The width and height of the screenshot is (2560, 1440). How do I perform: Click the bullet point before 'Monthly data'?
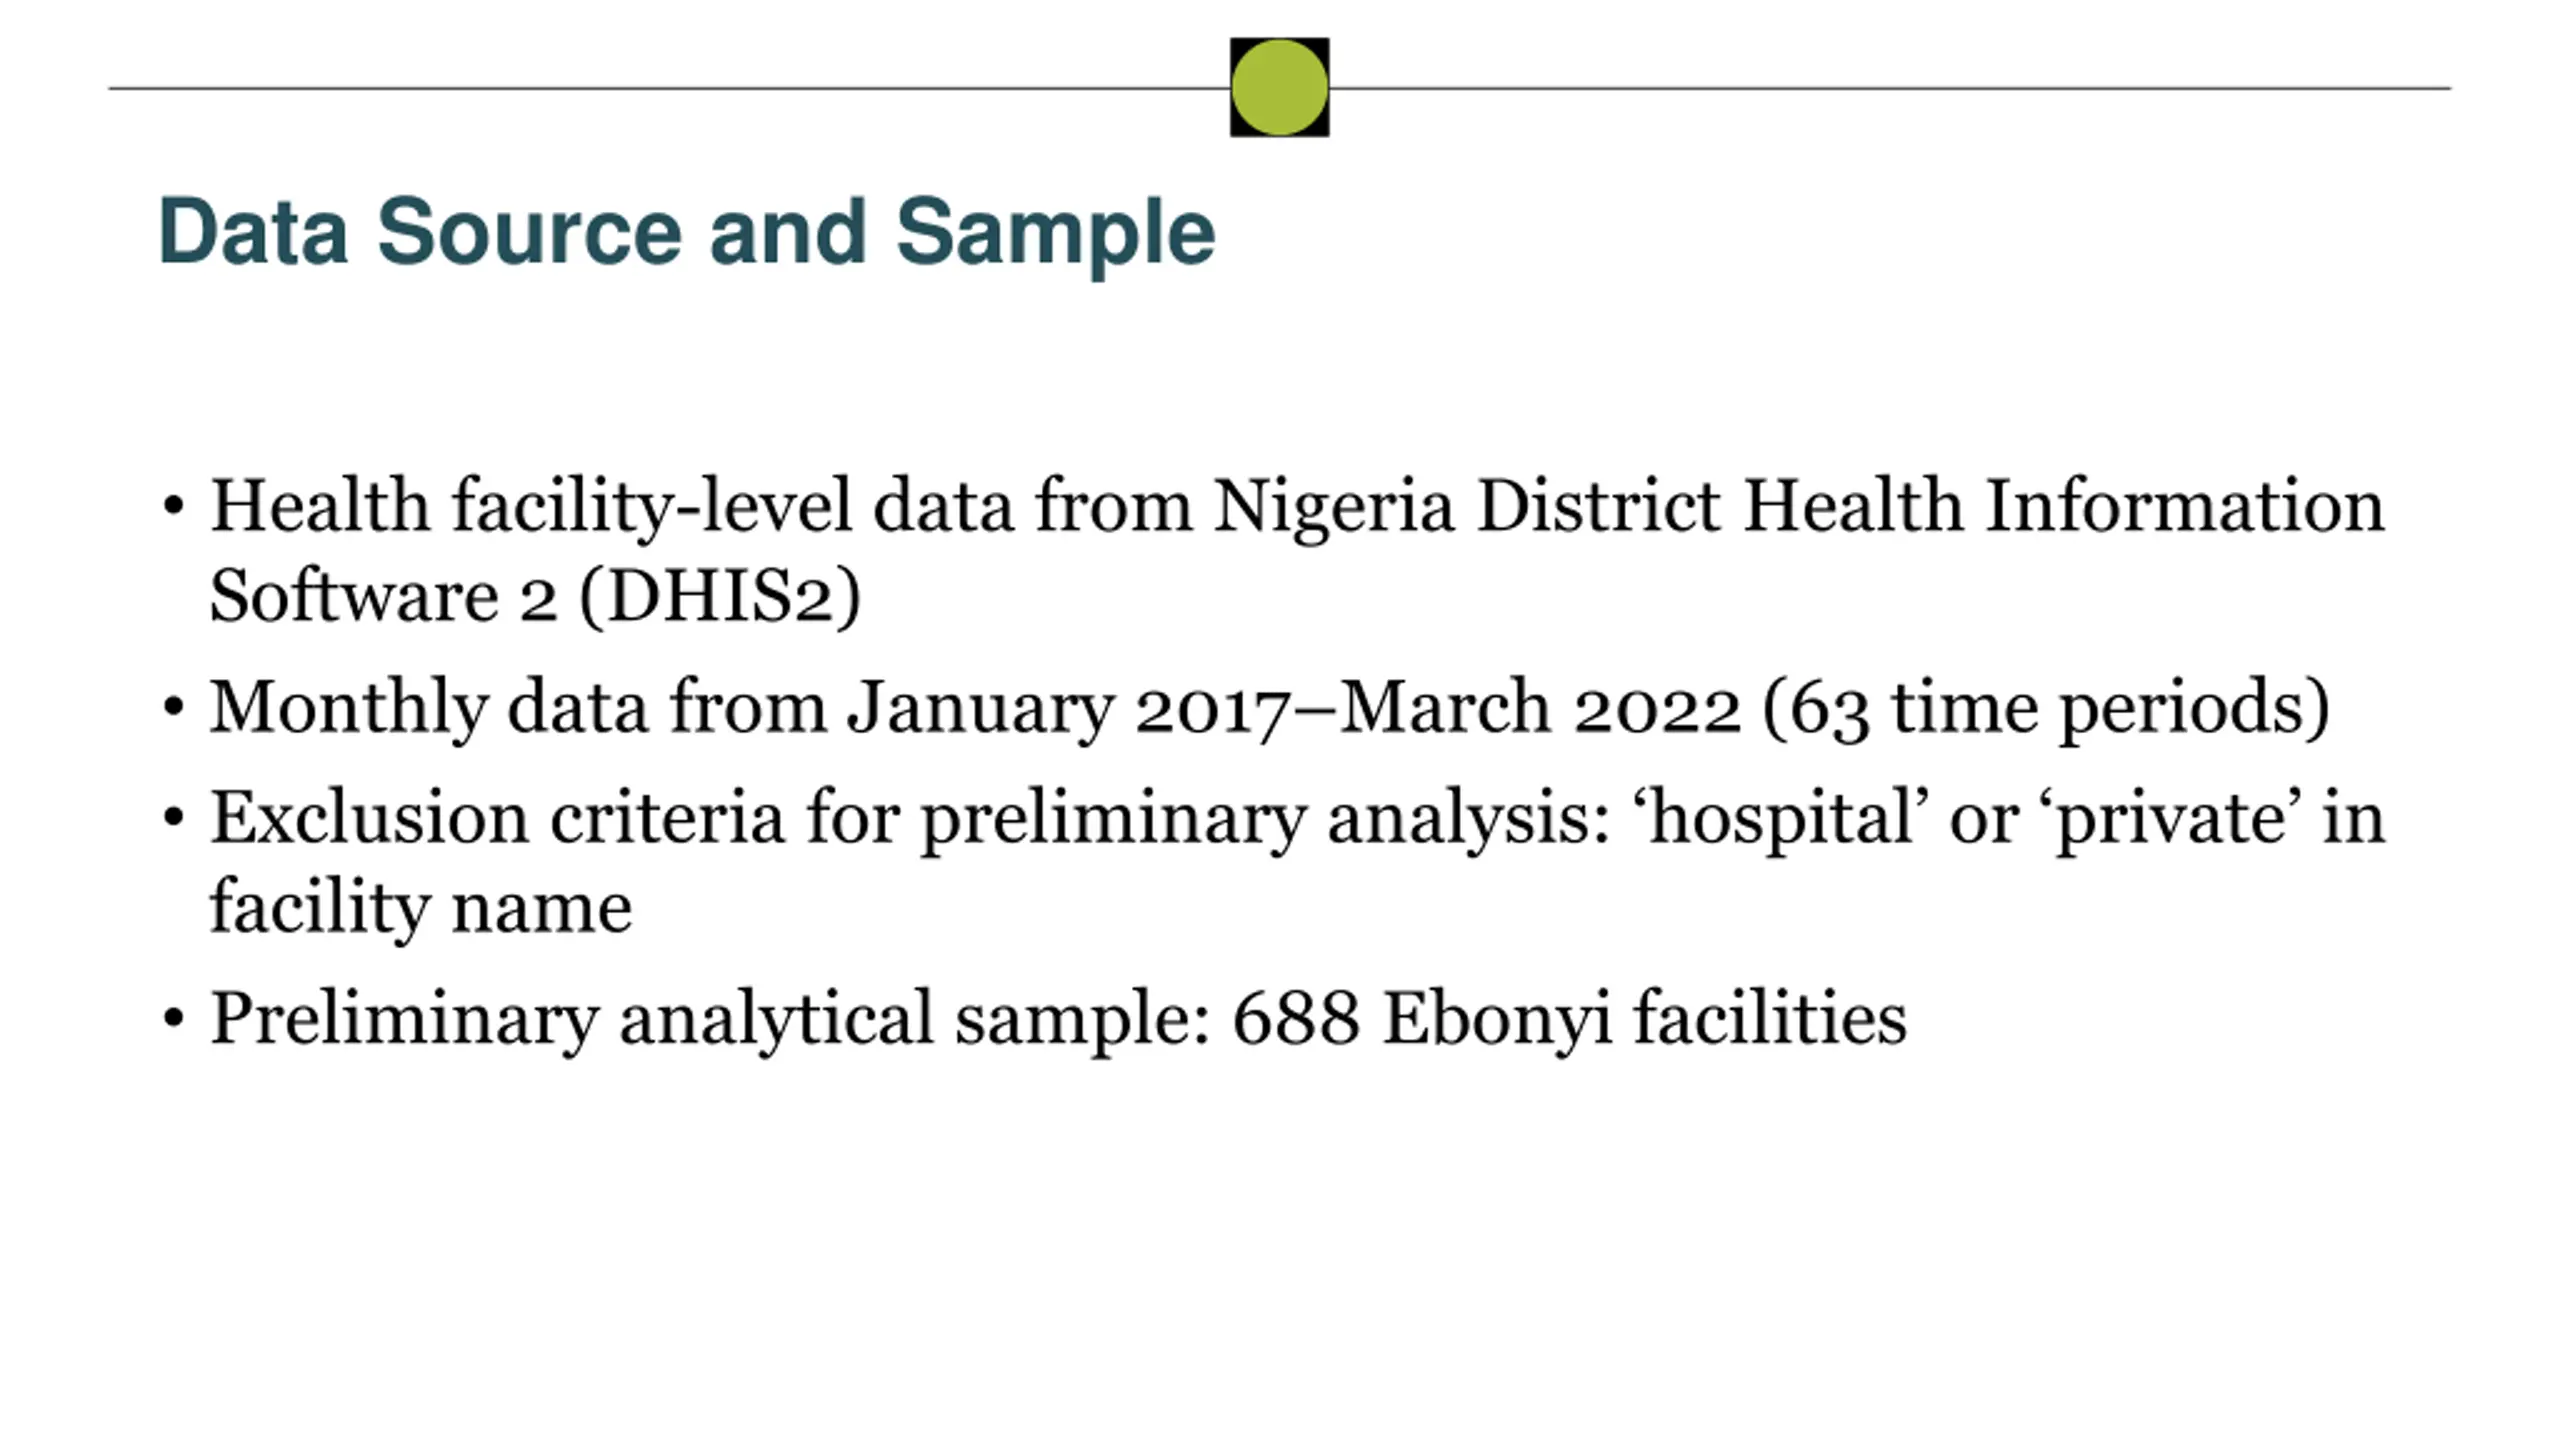tap(173, 708)
